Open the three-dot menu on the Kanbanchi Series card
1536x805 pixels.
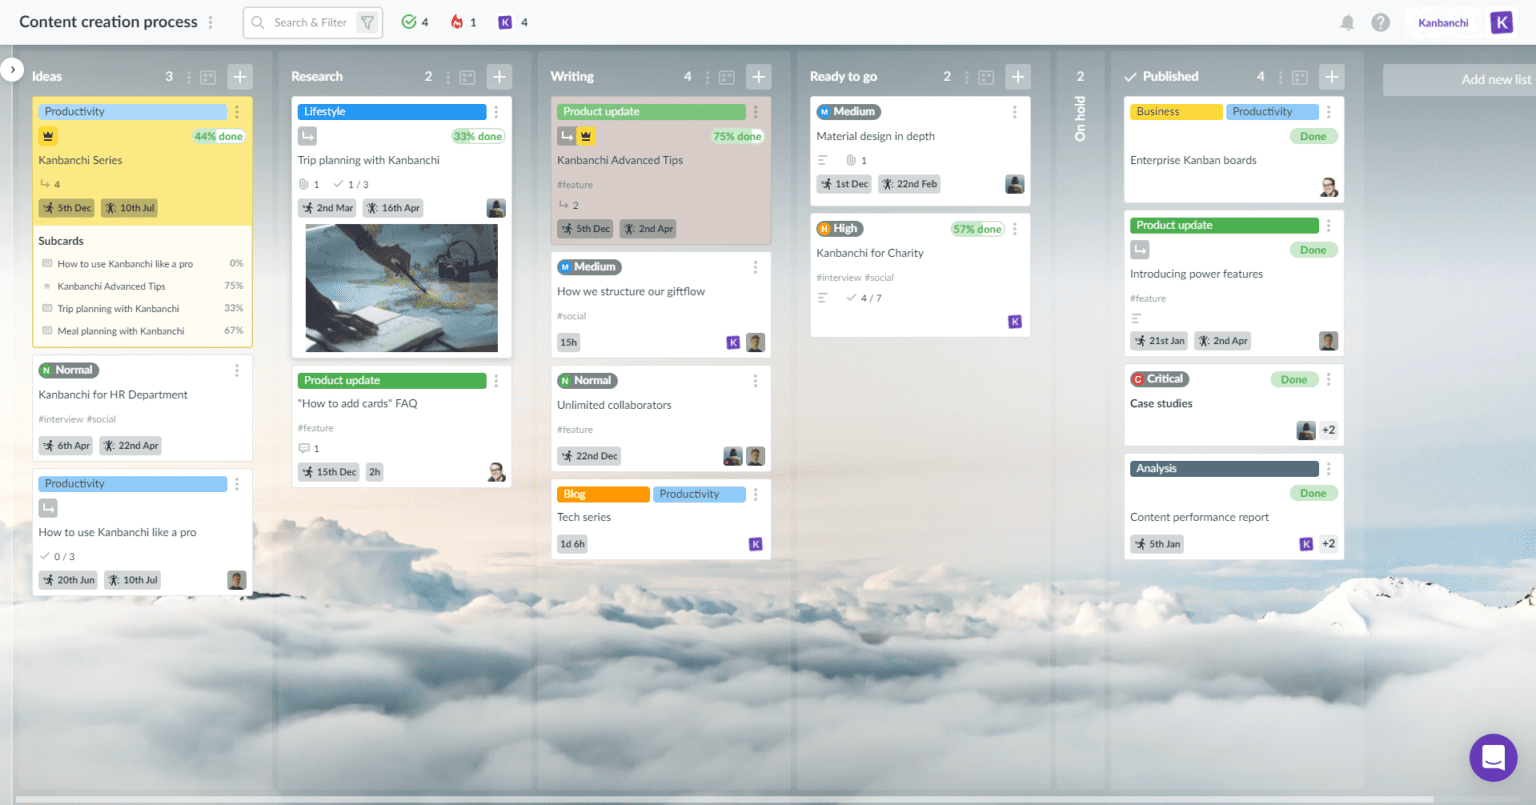tap(237, 111)
